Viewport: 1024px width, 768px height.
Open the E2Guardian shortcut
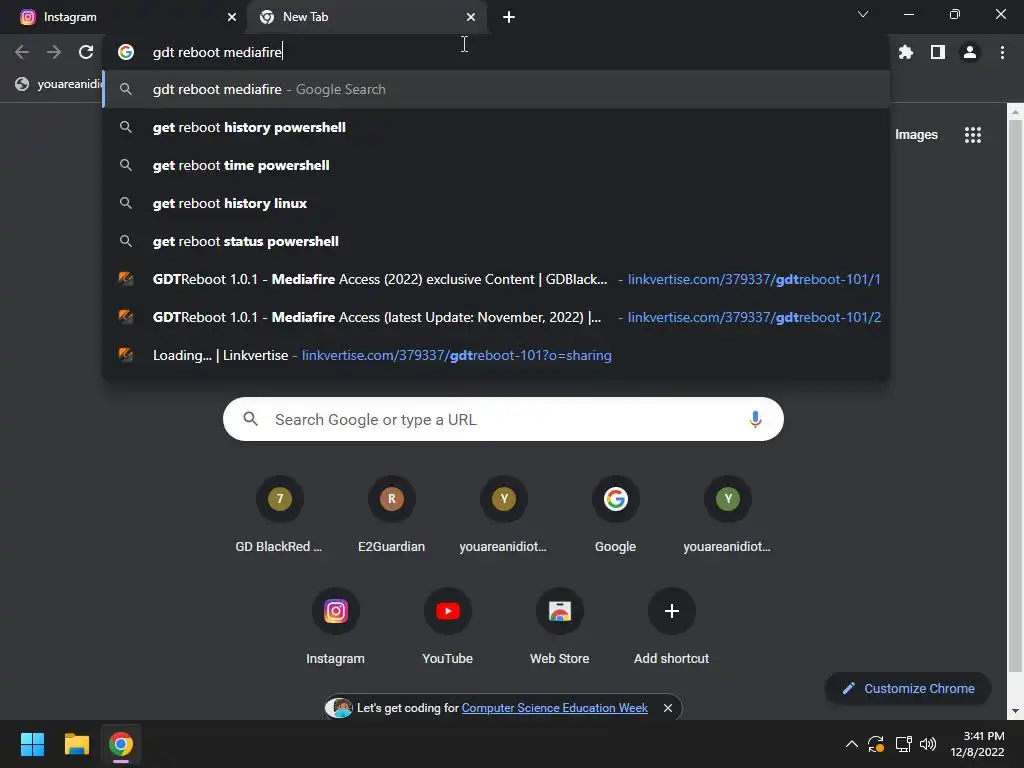391,515
